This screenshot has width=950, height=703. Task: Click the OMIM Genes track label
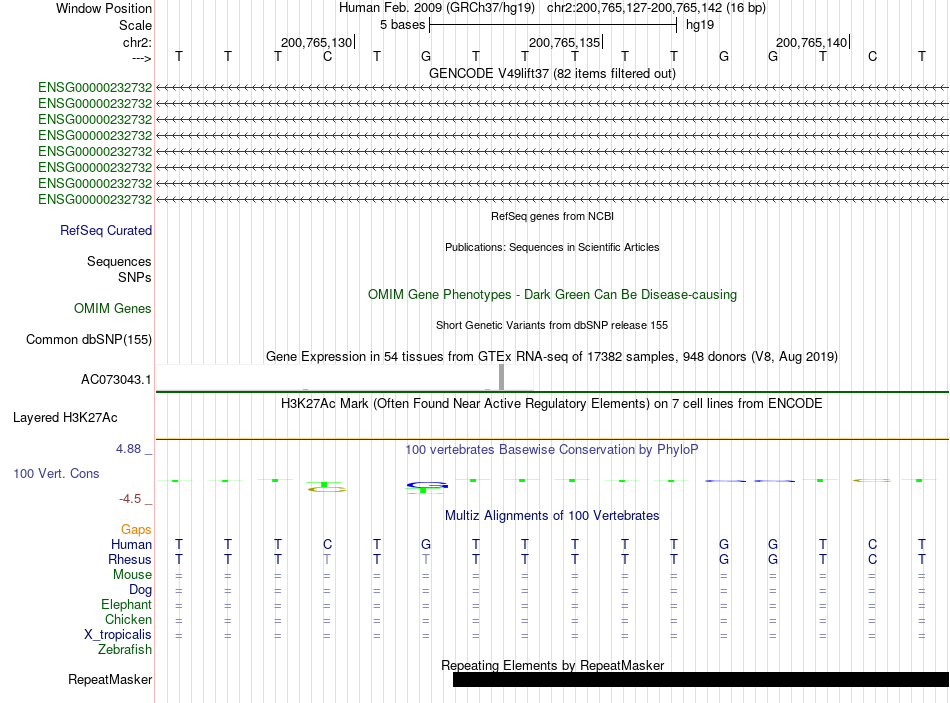pyautogui.click(x=112, y=308)
